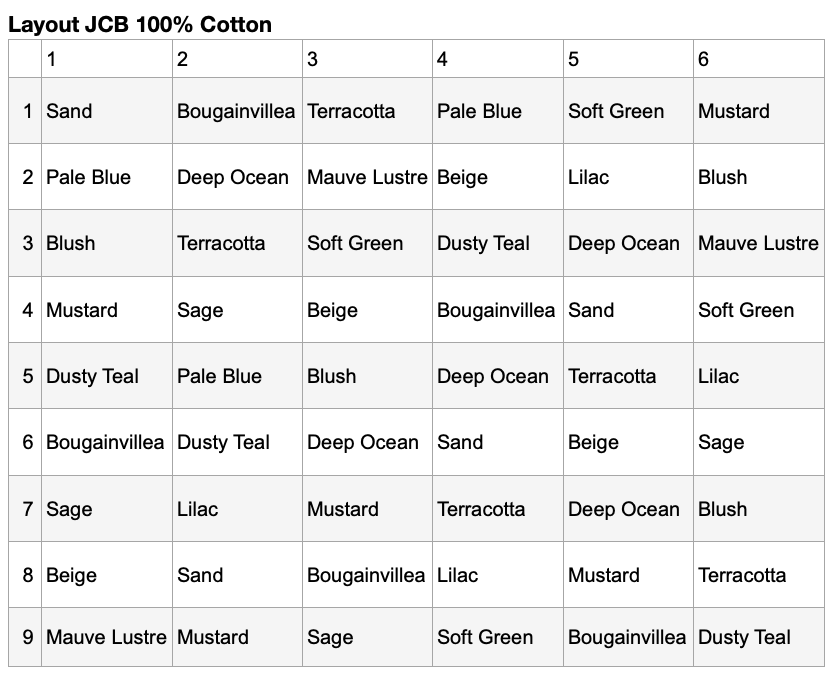Image resolution: width=838 pixels, height=688 pixels.
Task: Select row header 9
Action: tap(25, 637)
